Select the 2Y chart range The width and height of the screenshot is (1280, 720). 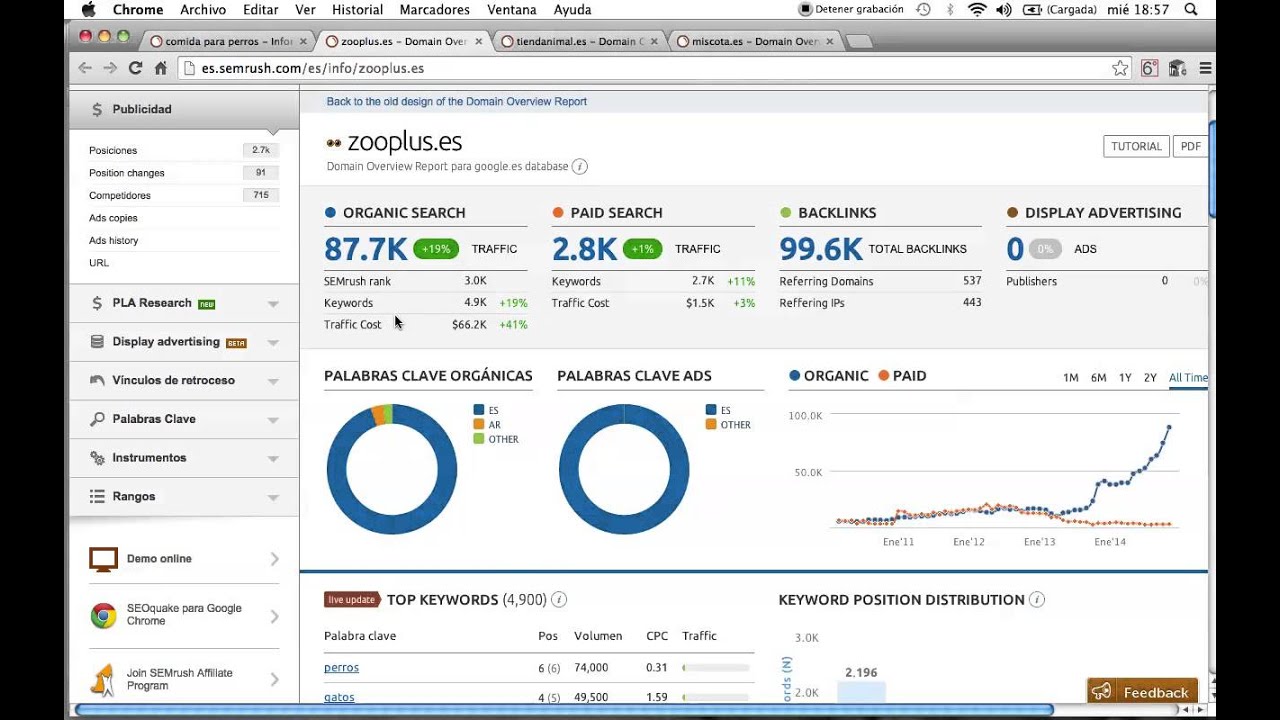point(1150,378)
